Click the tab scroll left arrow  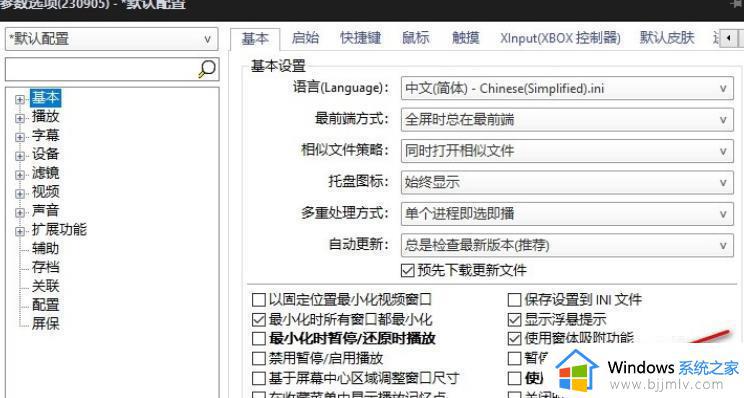point(728,38)
